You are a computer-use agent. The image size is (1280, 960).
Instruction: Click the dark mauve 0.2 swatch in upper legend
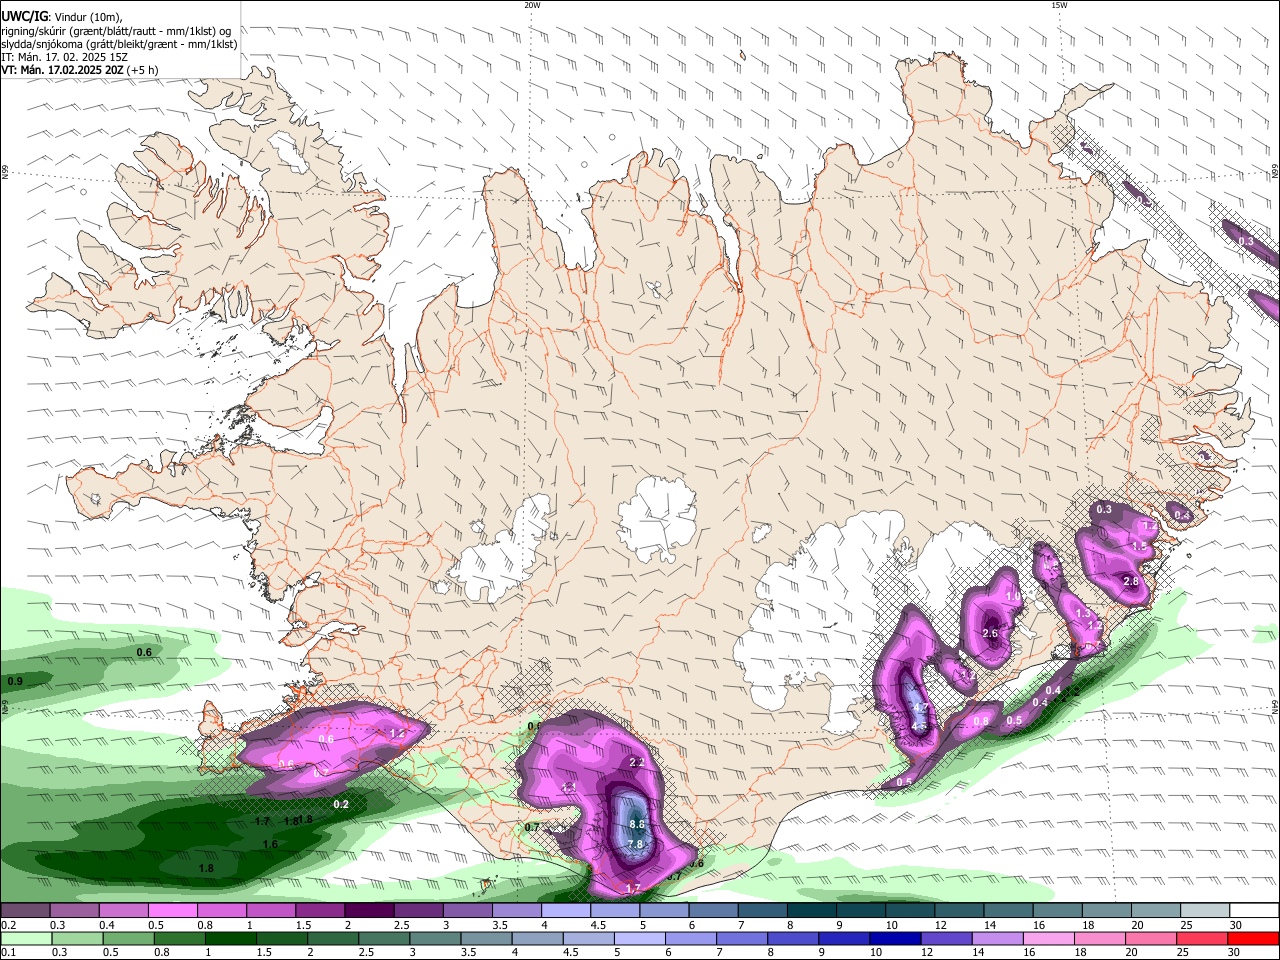coord(24,911)
